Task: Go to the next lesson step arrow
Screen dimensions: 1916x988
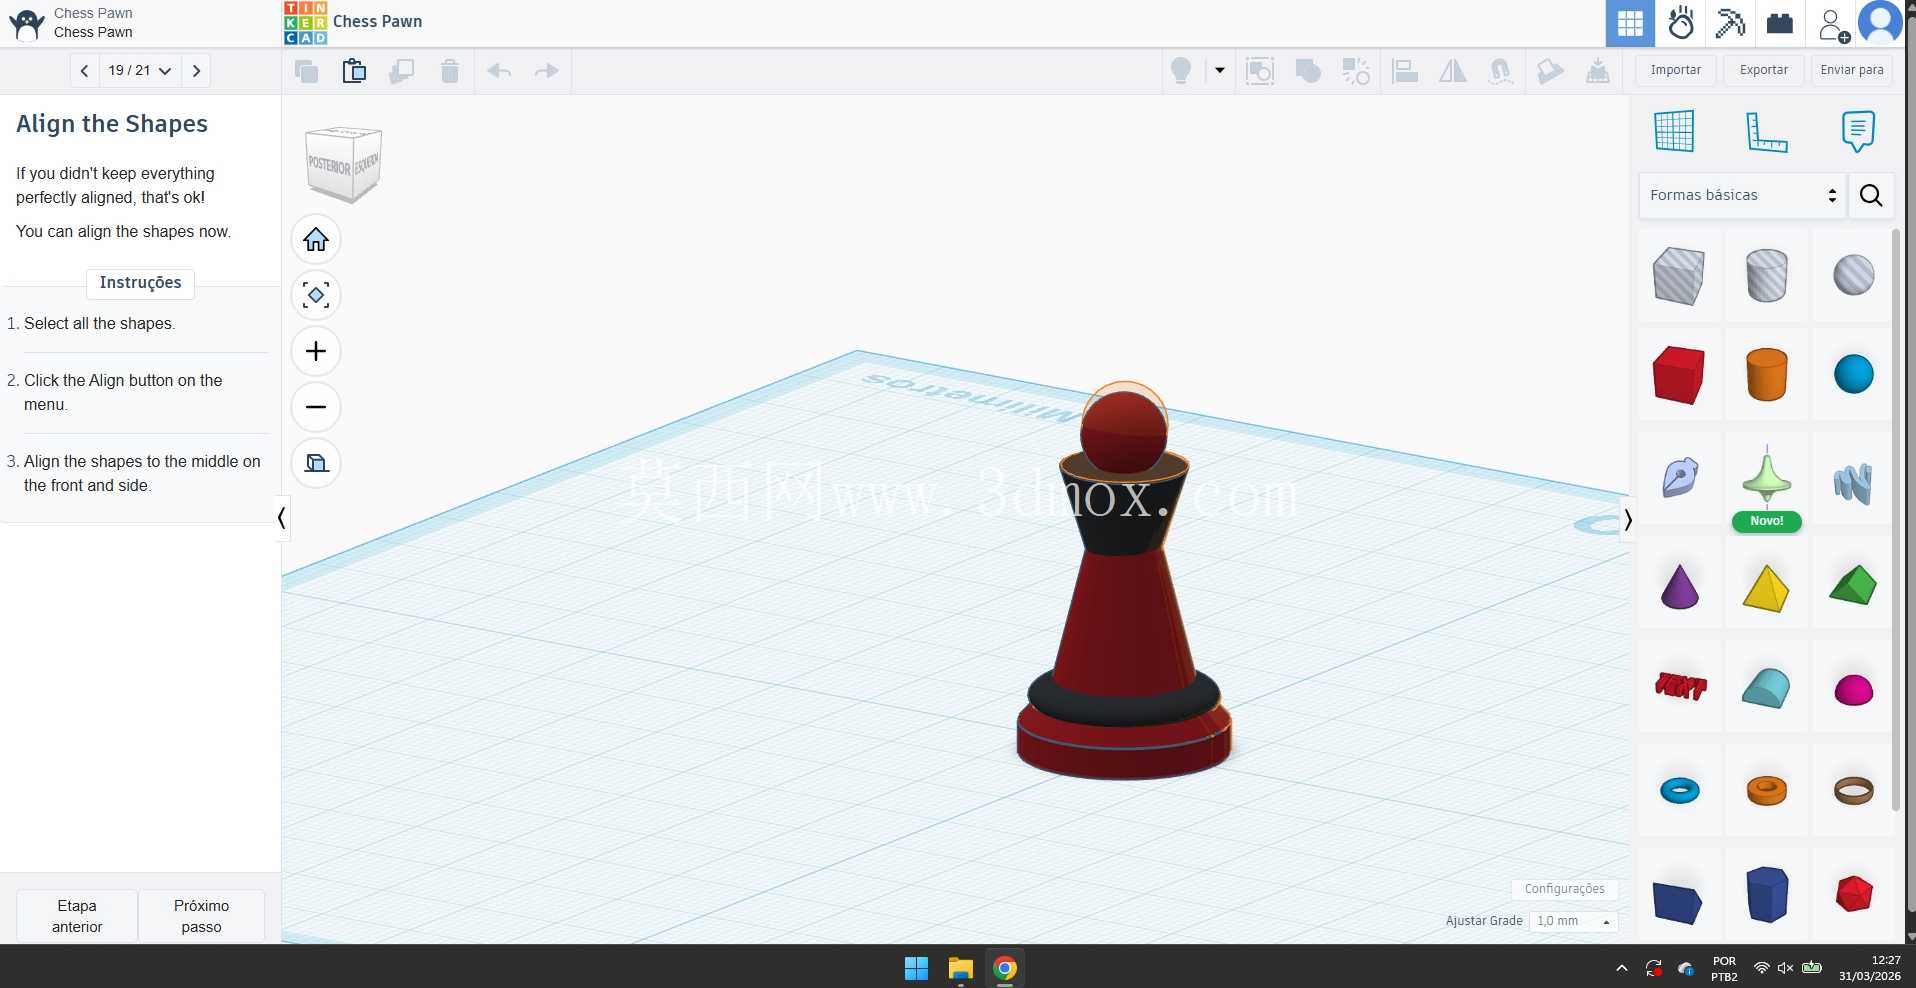Action: (x=196, y=71)
